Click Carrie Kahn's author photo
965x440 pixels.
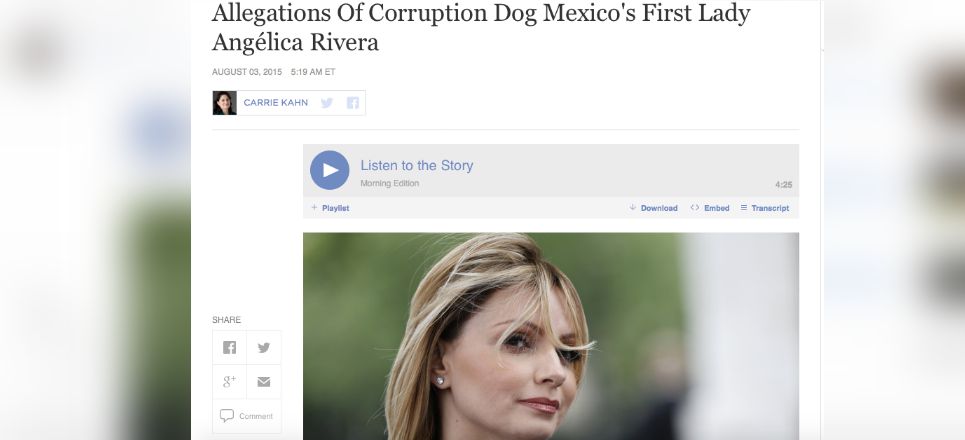225,103
